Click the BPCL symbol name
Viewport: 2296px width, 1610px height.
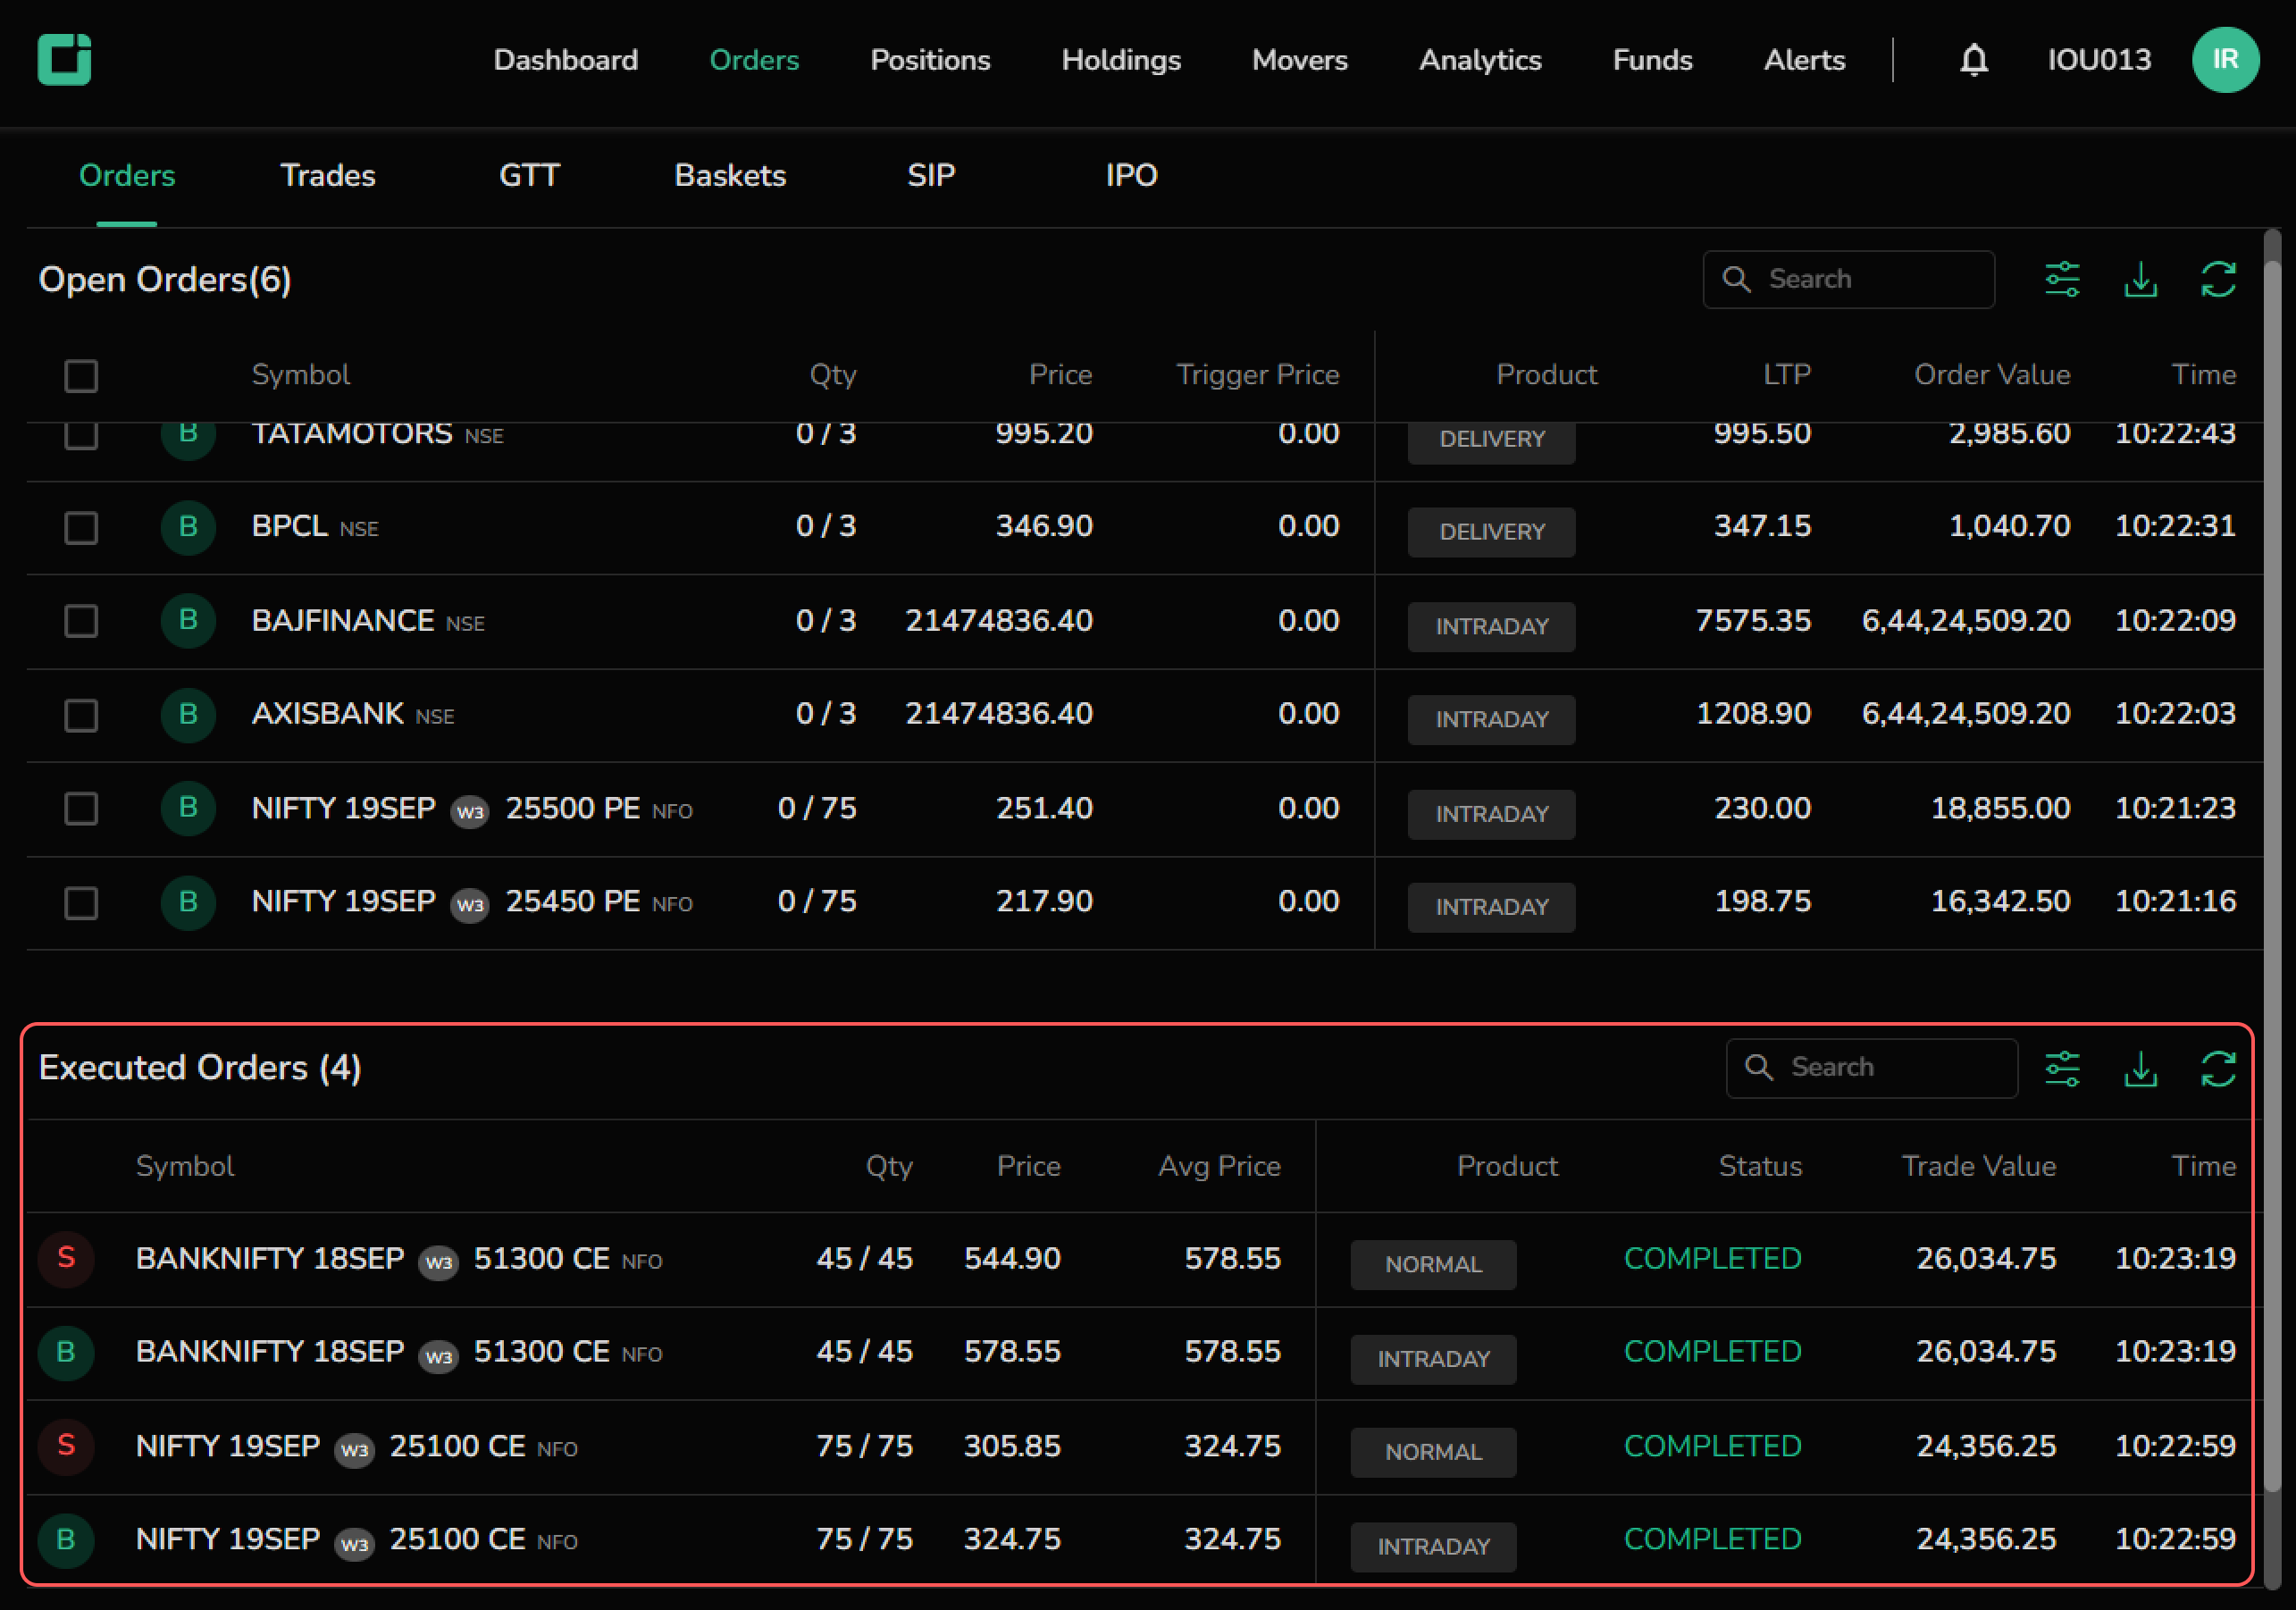click(x=289, y=526)
